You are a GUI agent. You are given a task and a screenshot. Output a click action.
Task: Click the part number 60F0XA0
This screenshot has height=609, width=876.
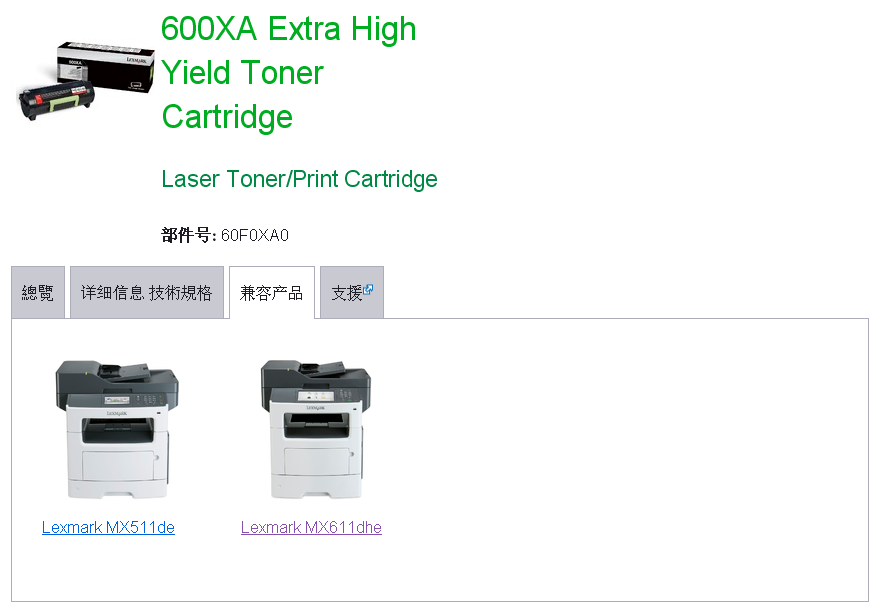[x=255, y=235]
